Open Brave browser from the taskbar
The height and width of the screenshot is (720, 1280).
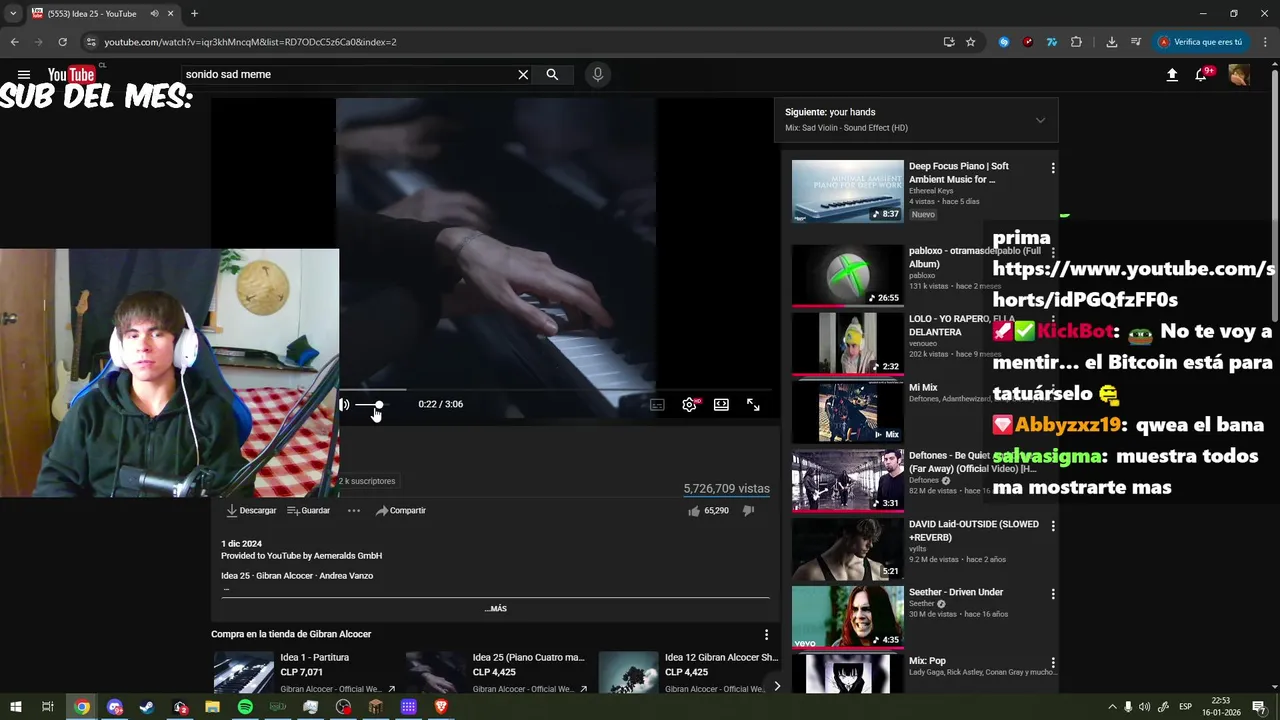tap(441, 707)
